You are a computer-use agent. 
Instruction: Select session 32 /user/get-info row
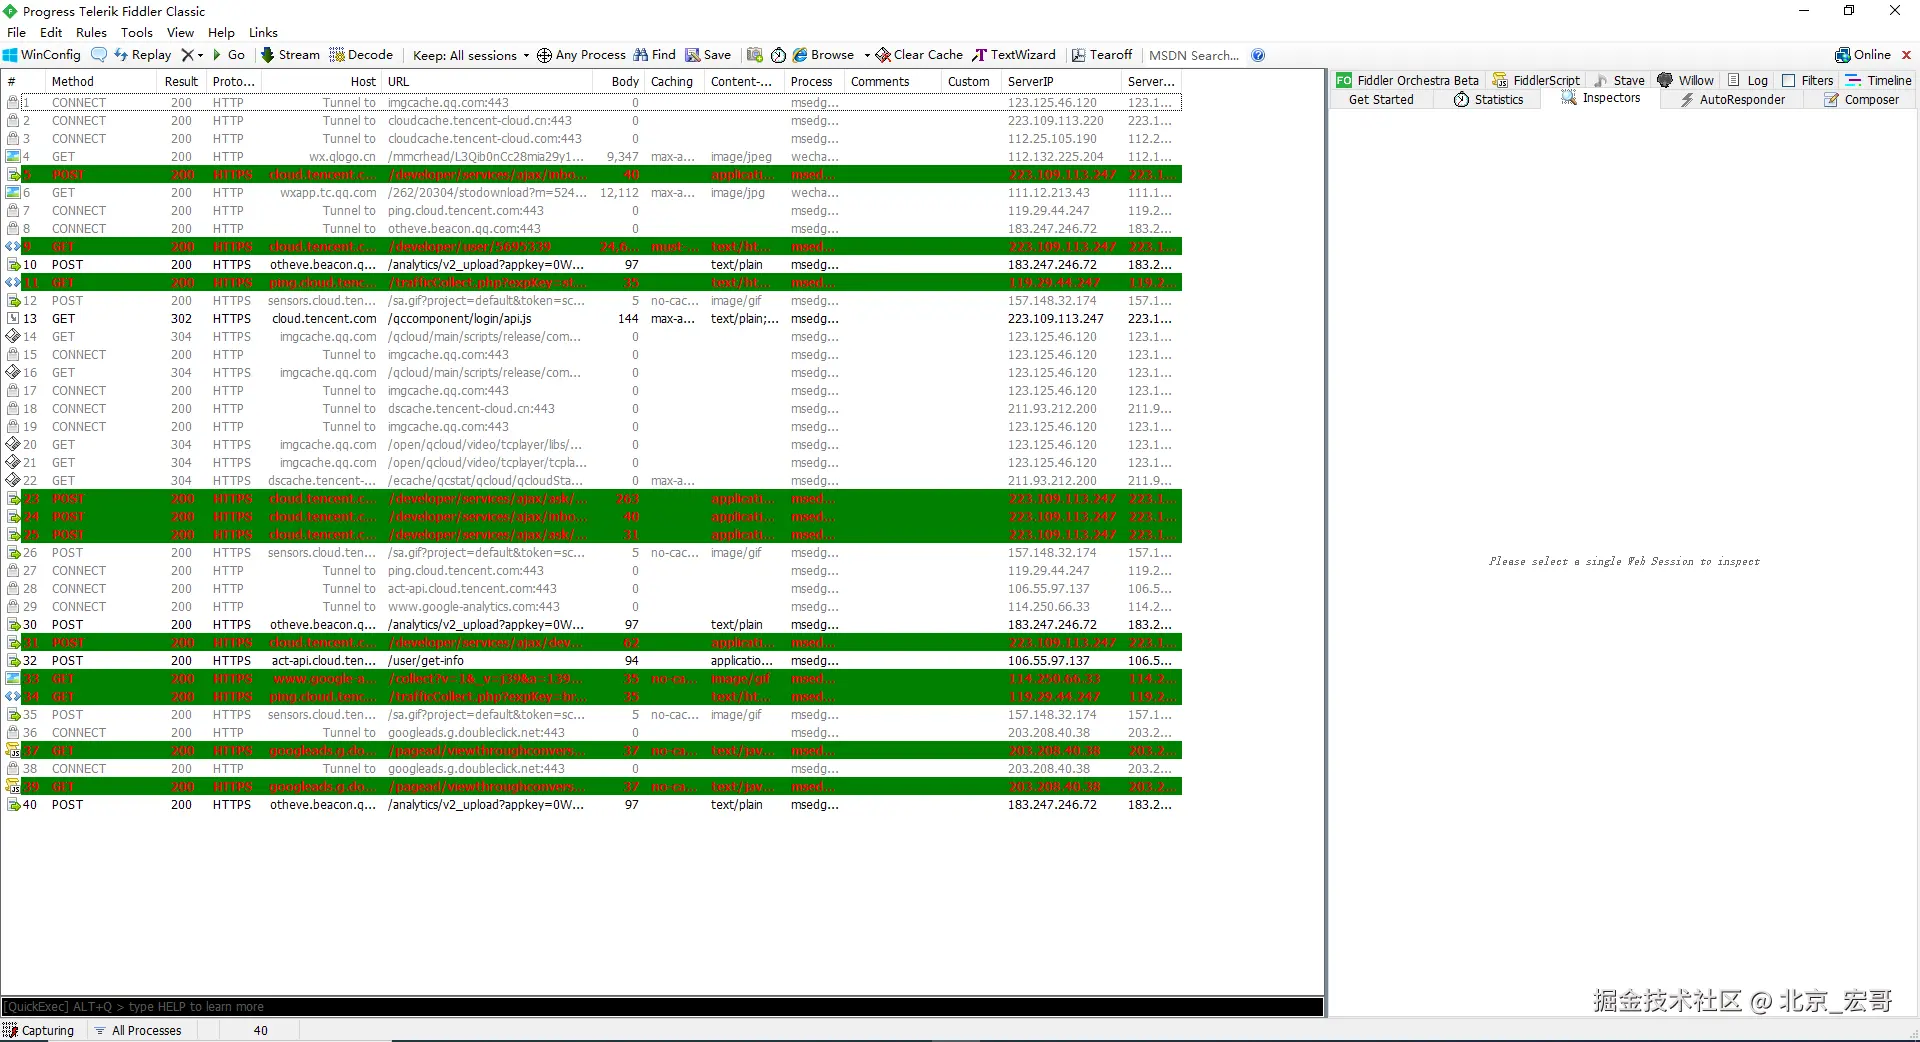[592, 661]
